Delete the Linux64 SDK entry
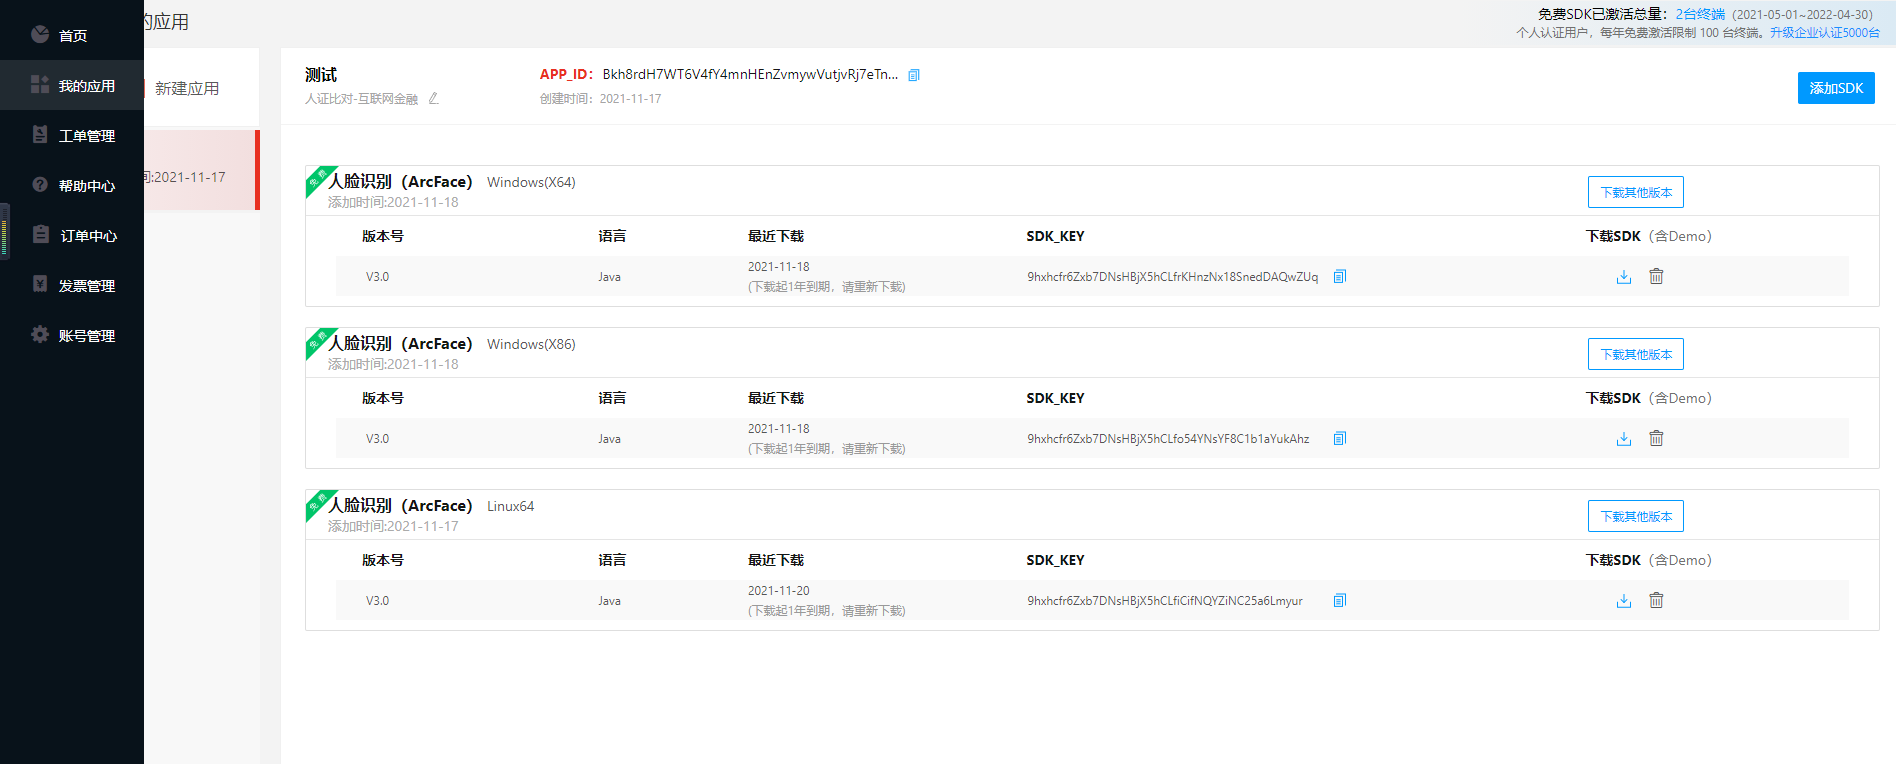 click(x=1656, y=601)
